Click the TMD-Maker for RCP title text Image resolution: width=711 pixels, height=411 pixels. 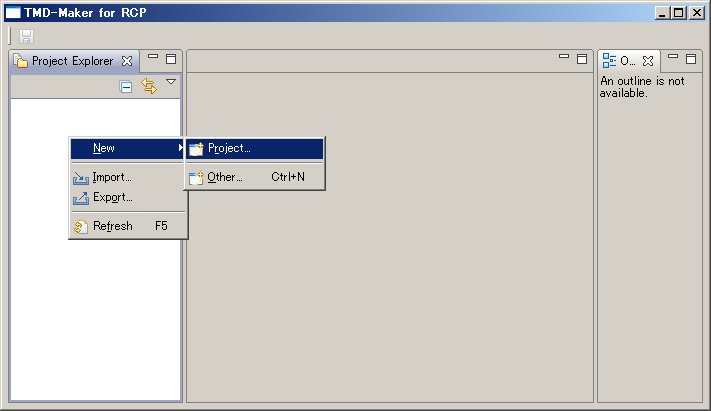point(85,13)
